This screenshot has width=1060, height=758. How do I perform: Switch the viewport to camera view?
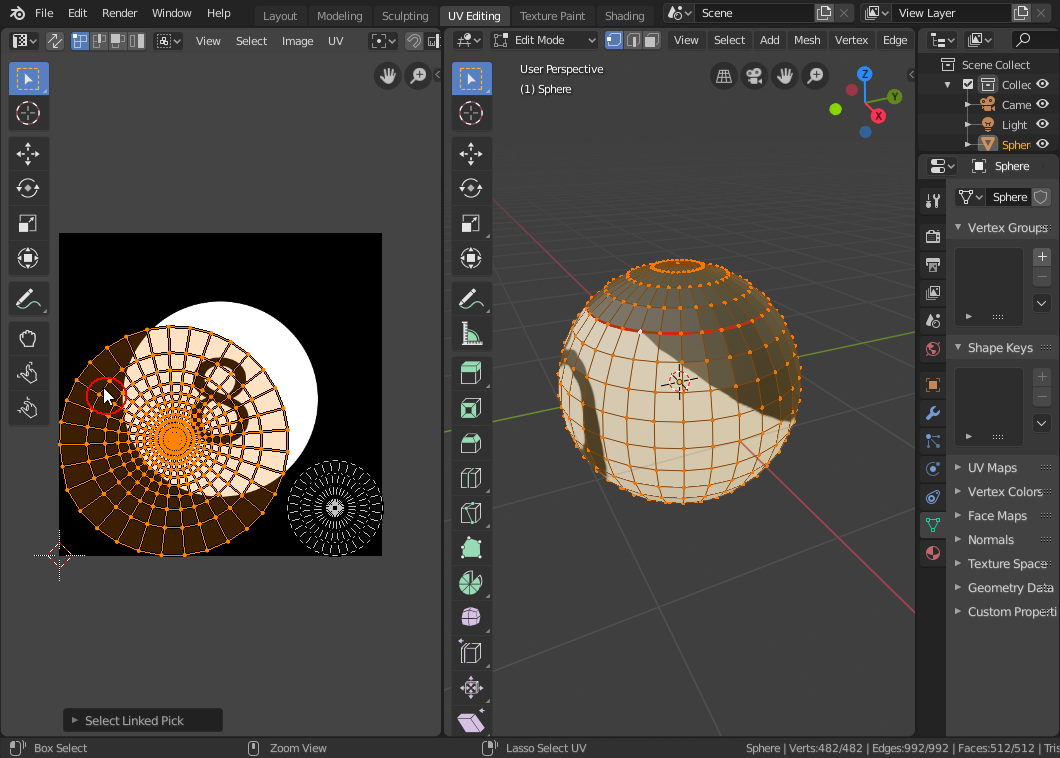tap(754, 76)
